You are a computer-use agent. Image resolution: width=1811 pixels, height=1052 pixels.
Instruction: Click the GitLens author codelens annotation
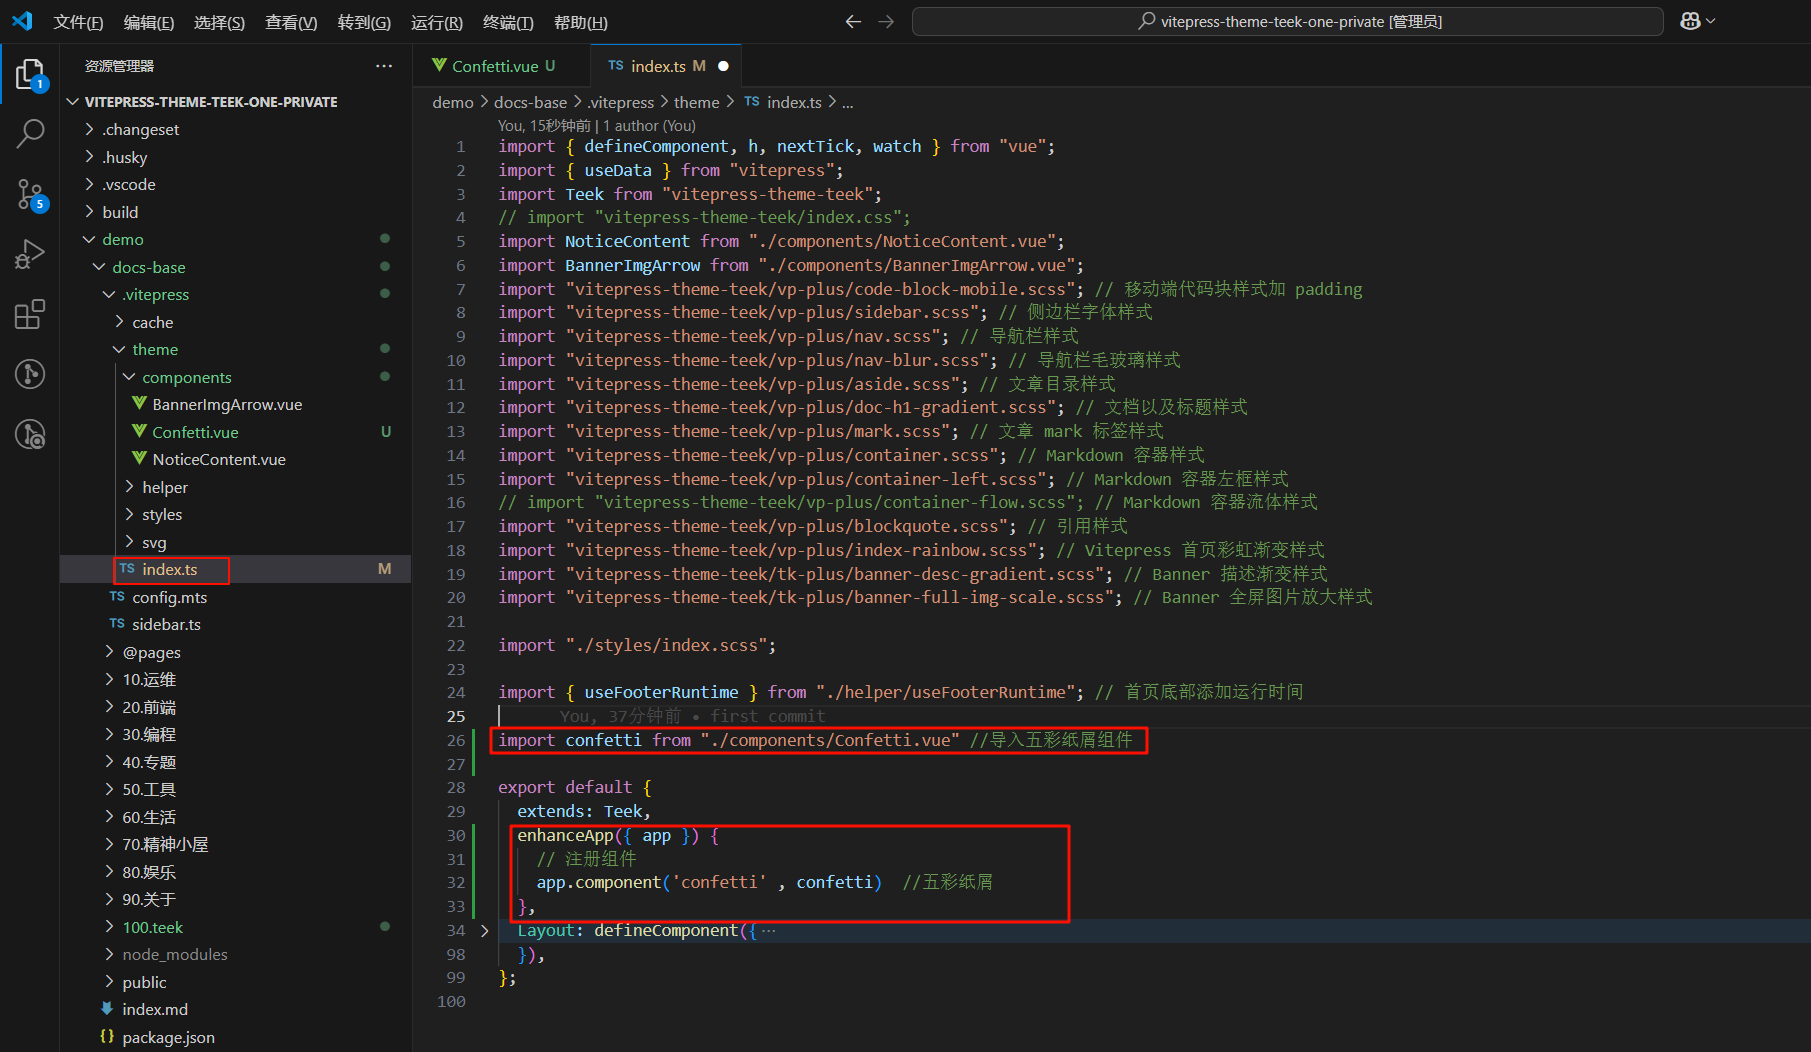[x=597, y=126]
